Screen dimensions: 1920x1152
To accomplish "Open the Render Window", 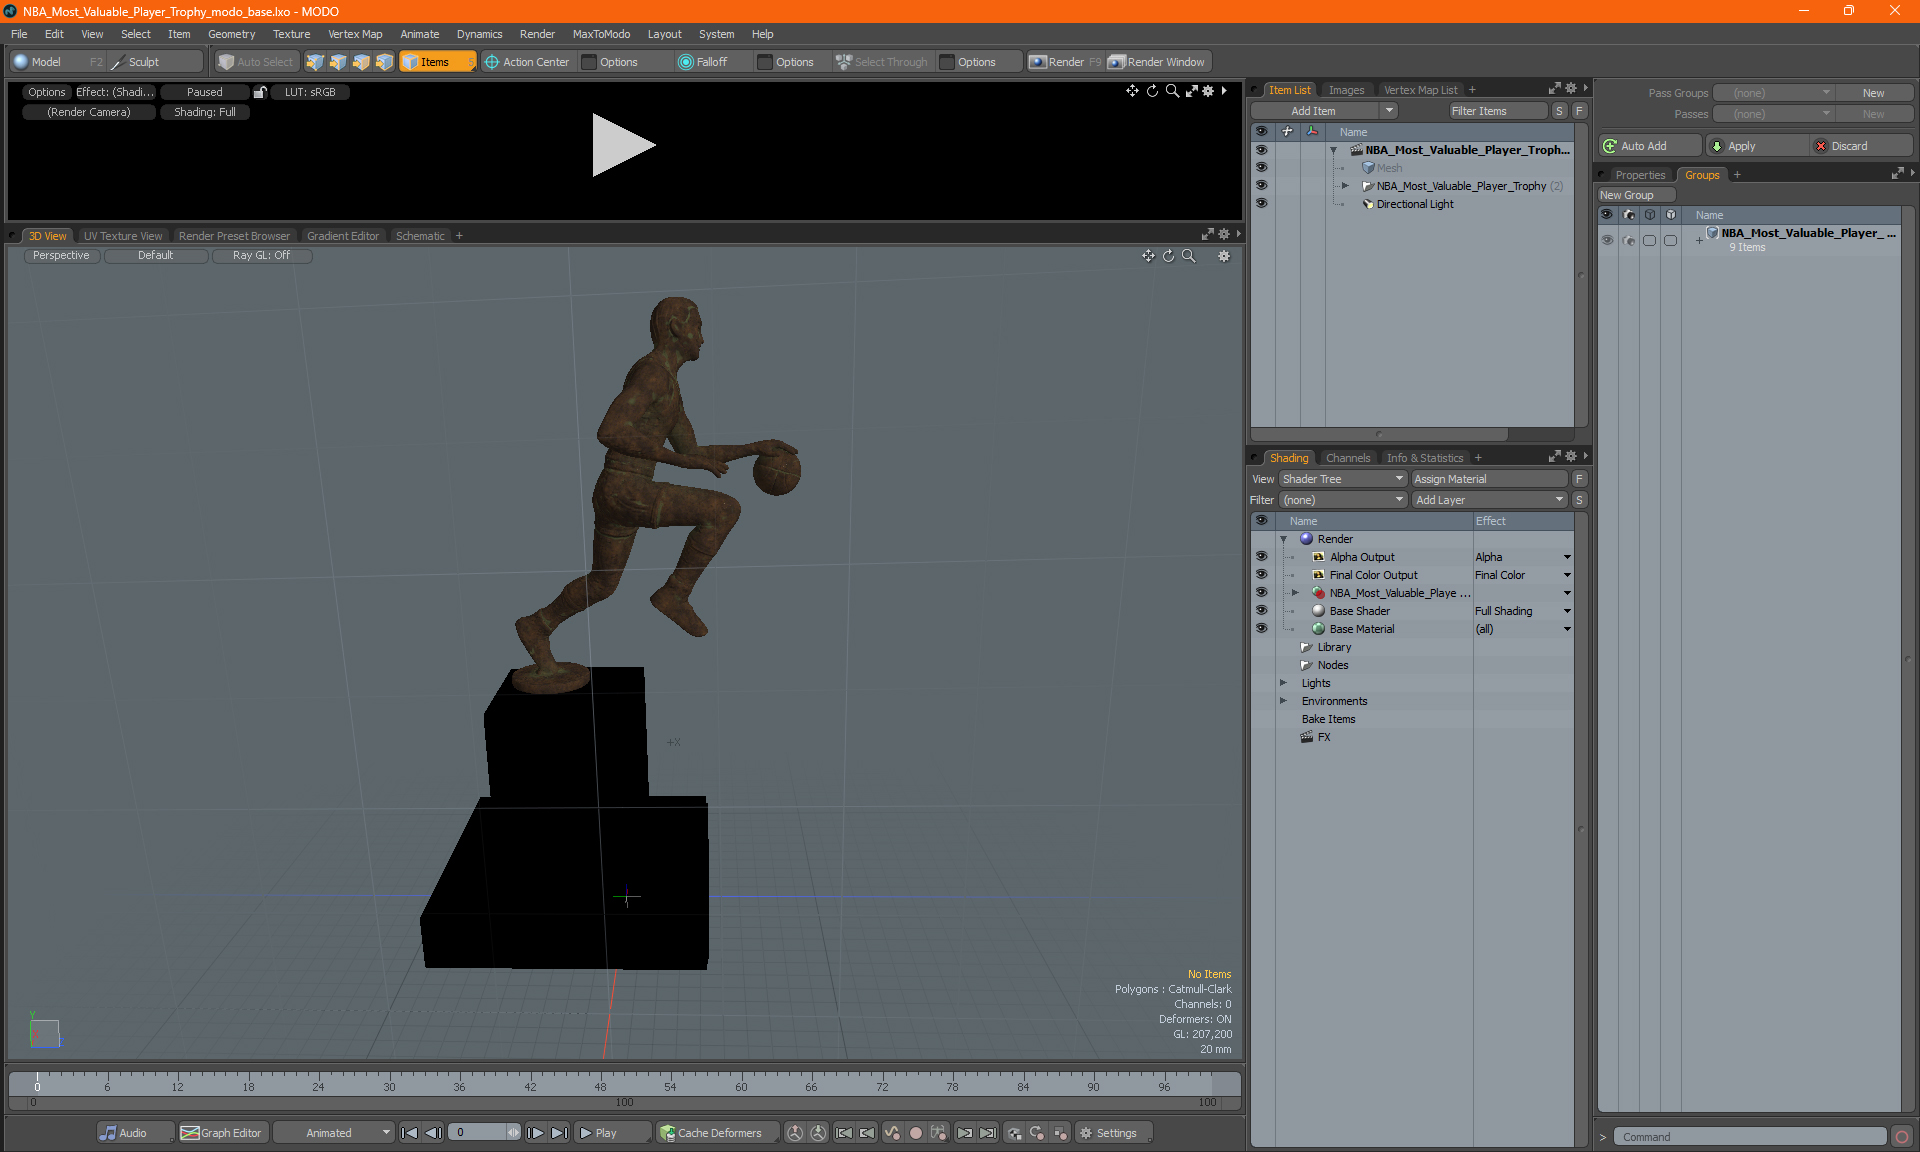I will 1158,62.
